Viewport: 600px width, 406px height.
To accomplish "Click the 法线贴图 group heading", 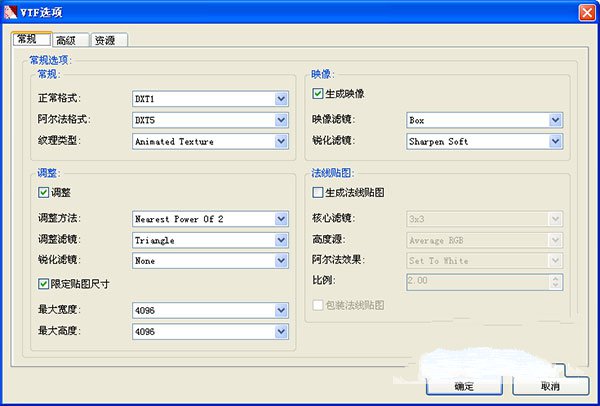I will [333, 173].
